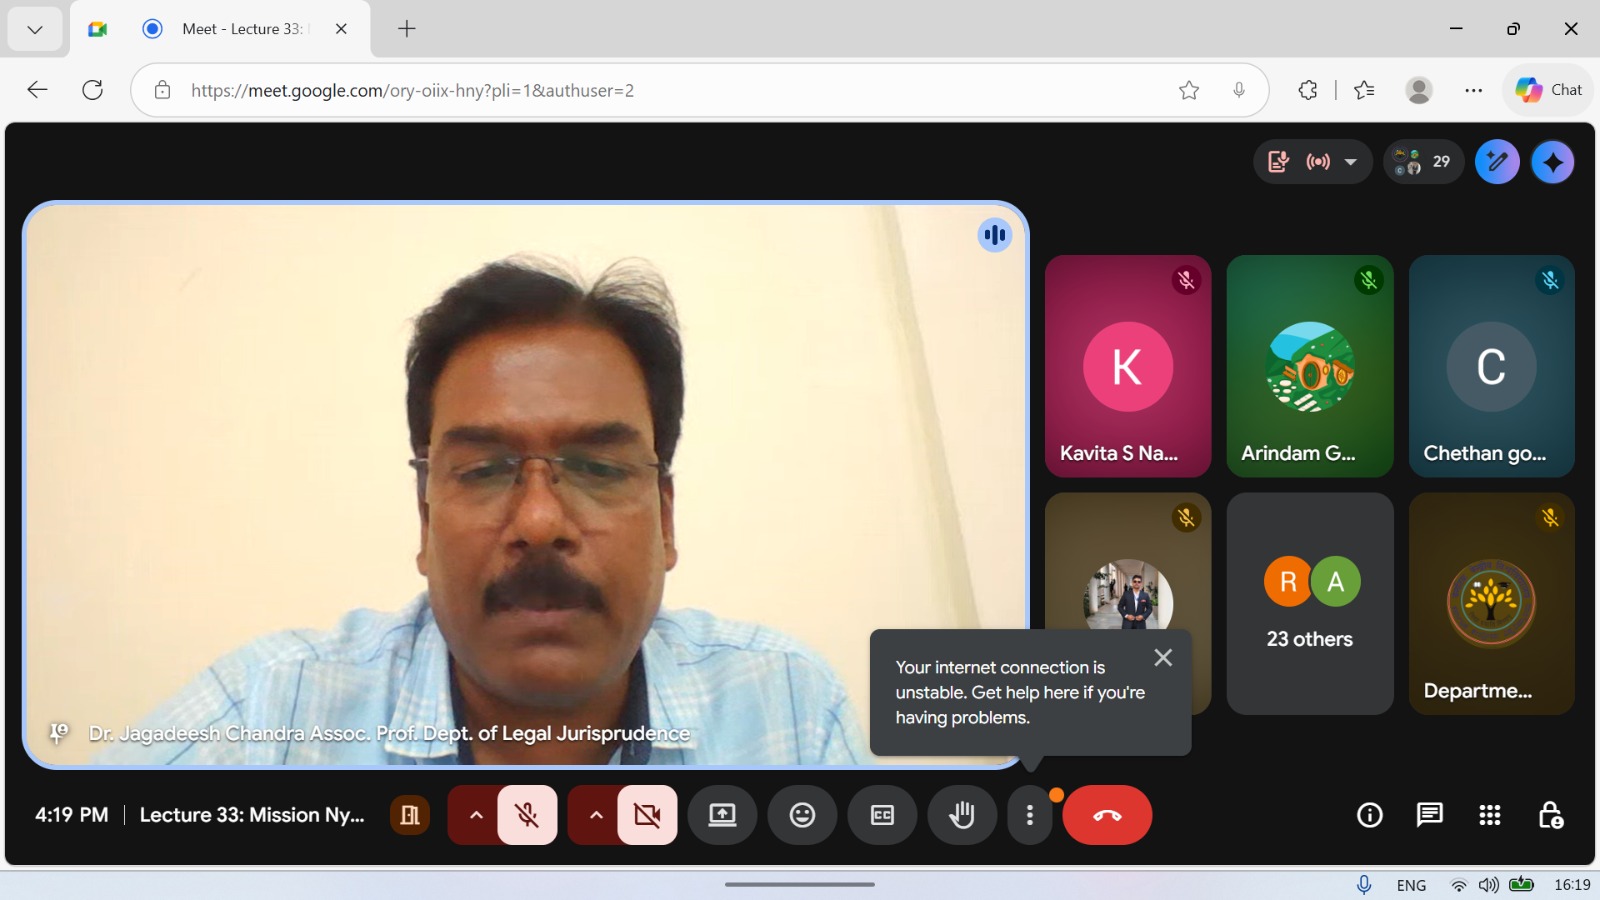Open the Activities grid icon
The image size is (1600, 900).
1490,815
